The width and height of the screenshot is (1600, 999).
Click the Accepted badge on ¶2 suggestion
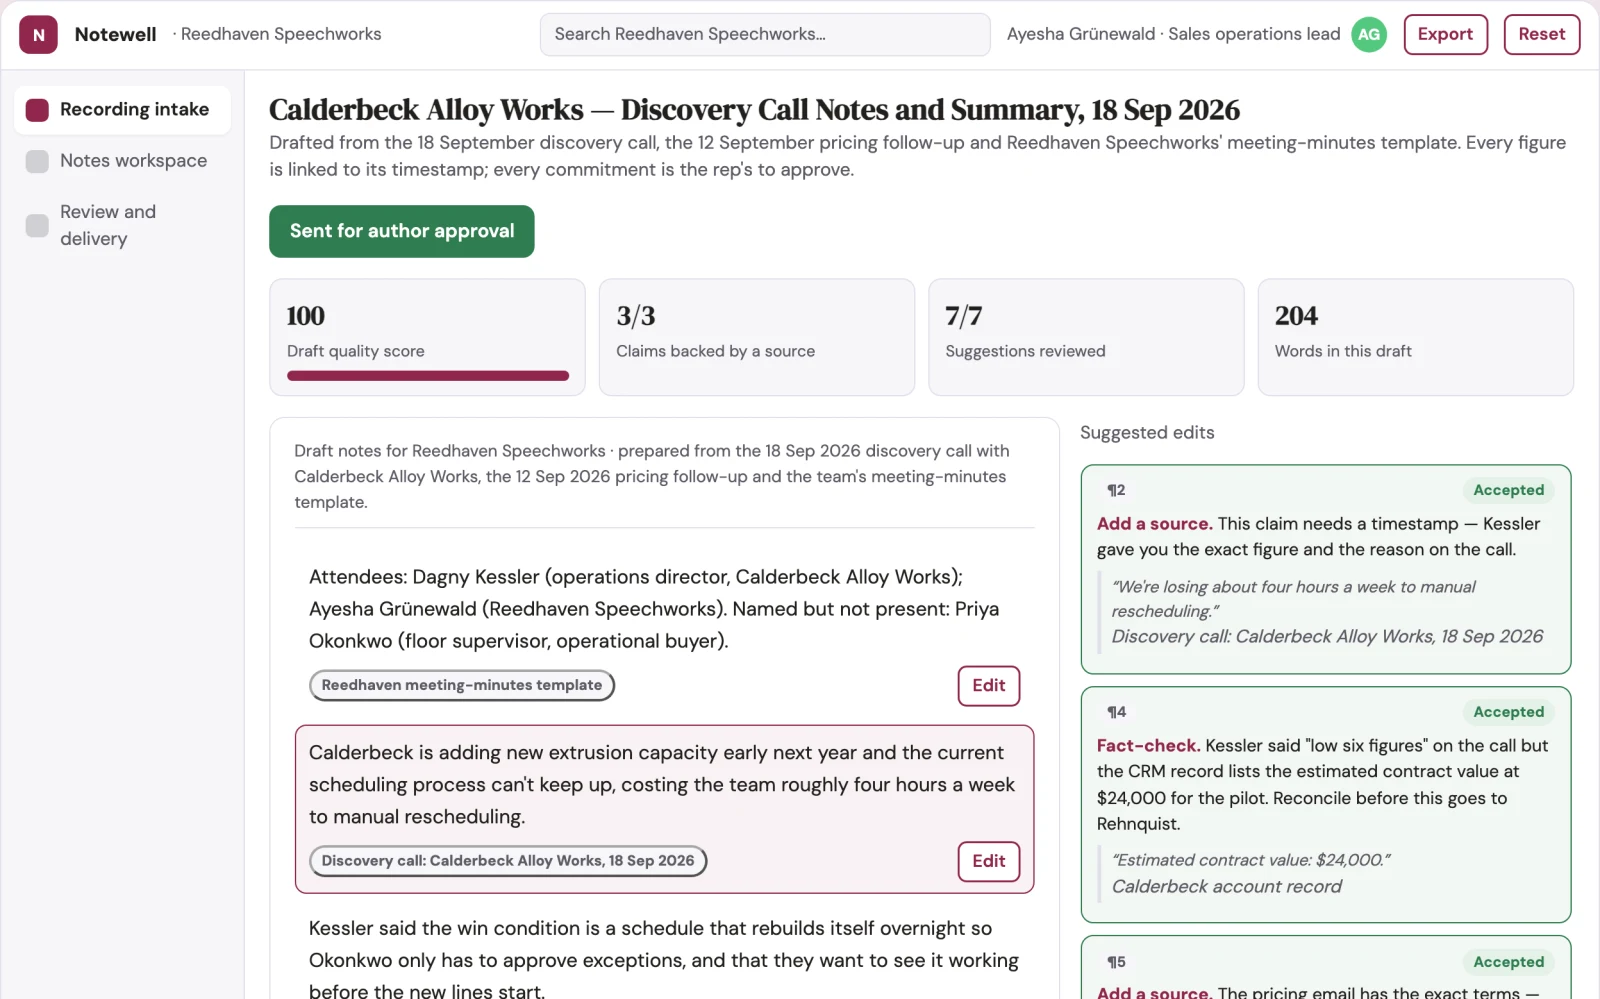(1508, 490)
